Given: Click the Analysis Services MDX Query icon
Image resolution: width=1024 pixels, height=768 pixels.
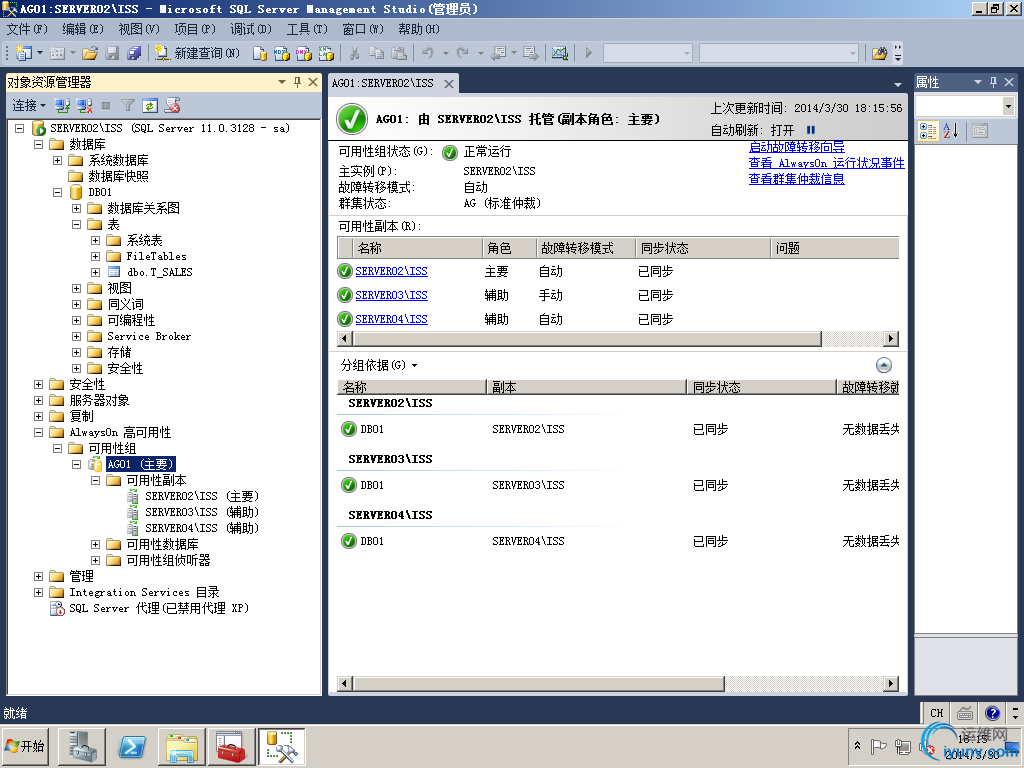Looking at the screenshot, I should (281, 53).
